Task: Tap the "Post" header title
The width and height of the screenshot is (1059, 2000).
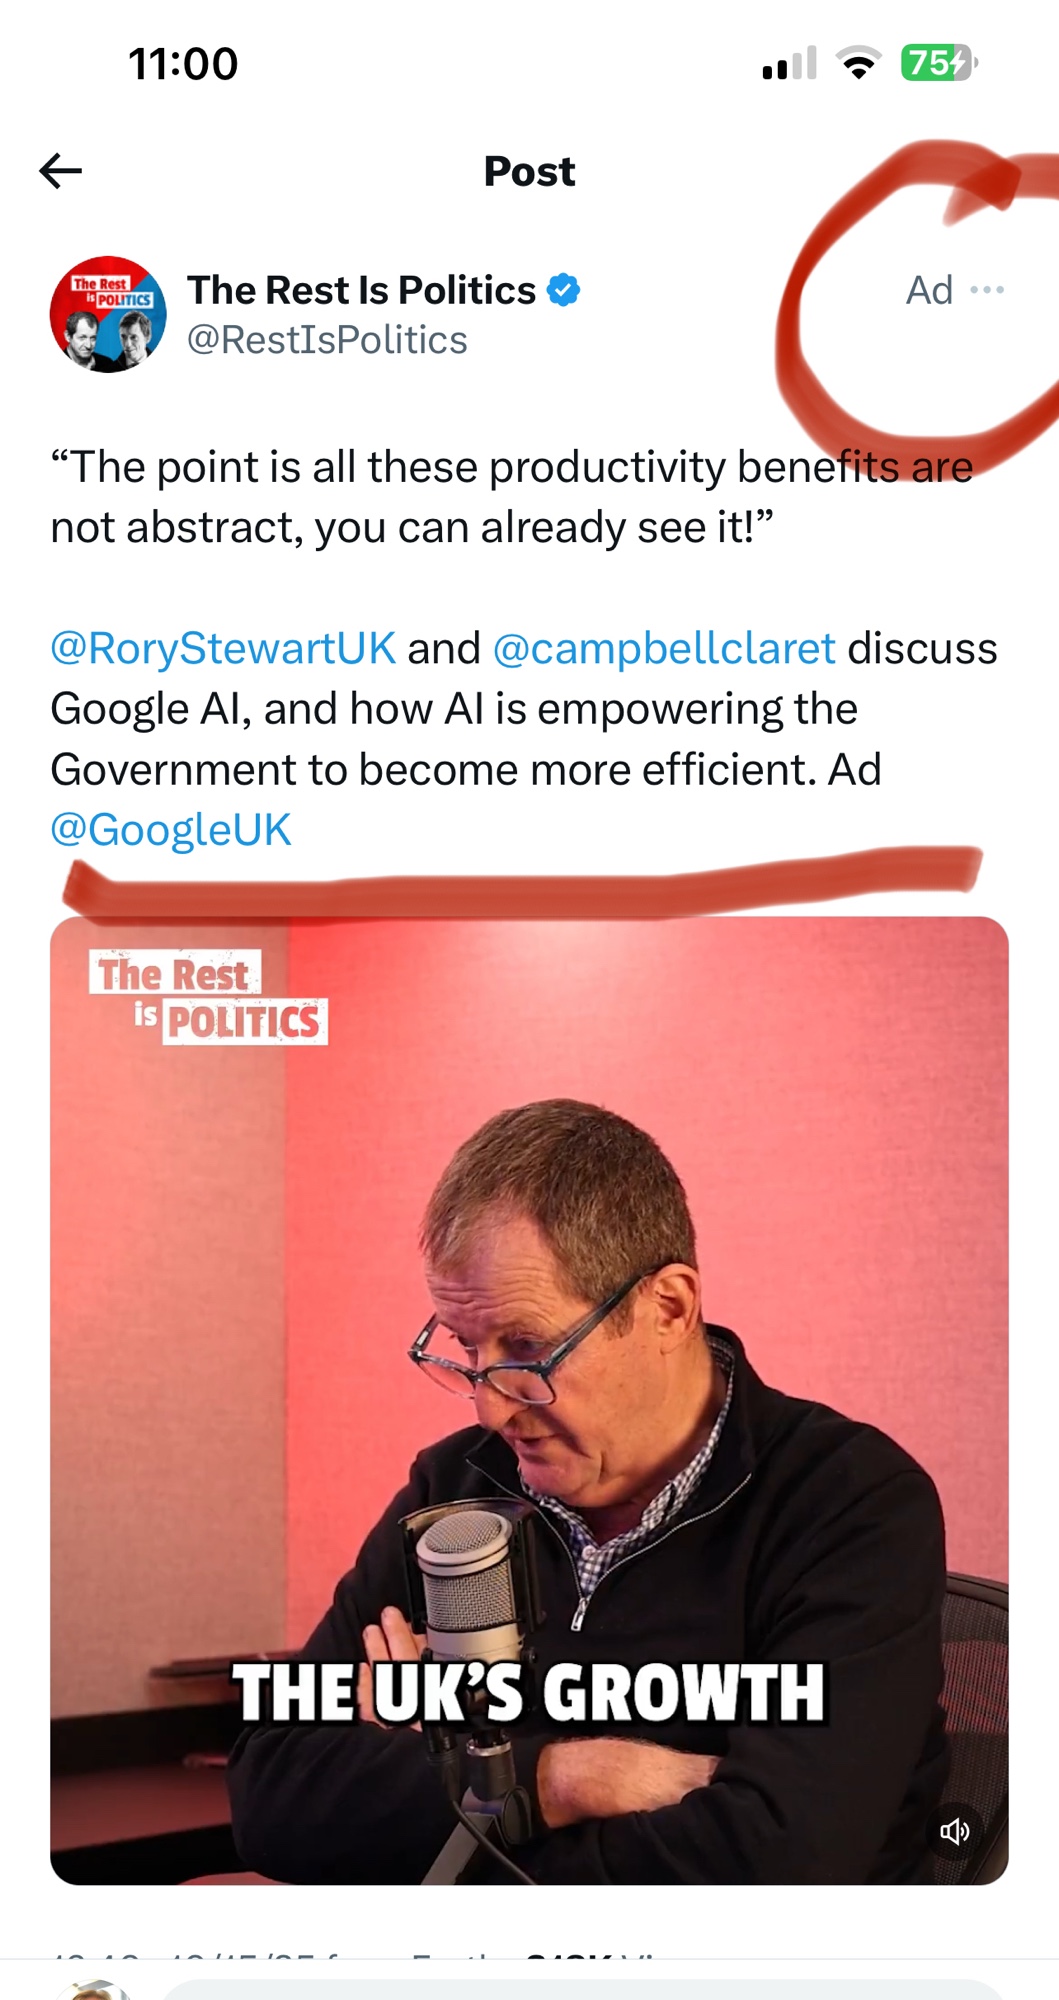Action: pyautogui.click(x=529, y=171)
